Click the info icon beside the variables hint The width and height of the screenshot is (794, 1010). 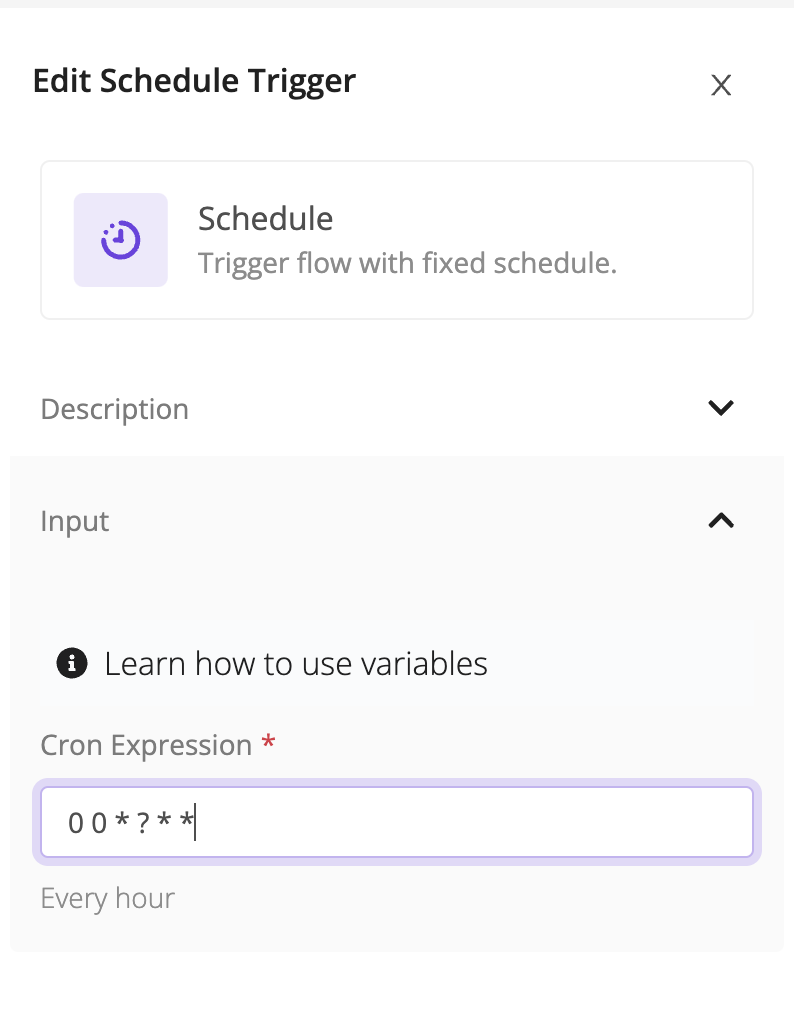pos(72,663)
